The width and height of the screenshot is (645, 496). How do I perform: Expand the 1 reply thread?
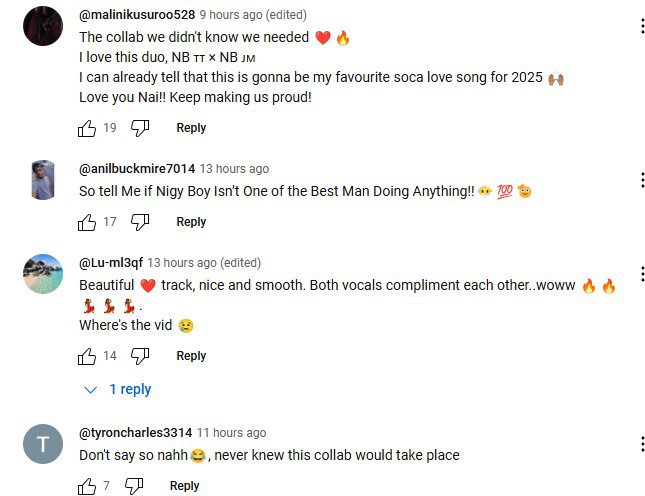pos(118,389)
